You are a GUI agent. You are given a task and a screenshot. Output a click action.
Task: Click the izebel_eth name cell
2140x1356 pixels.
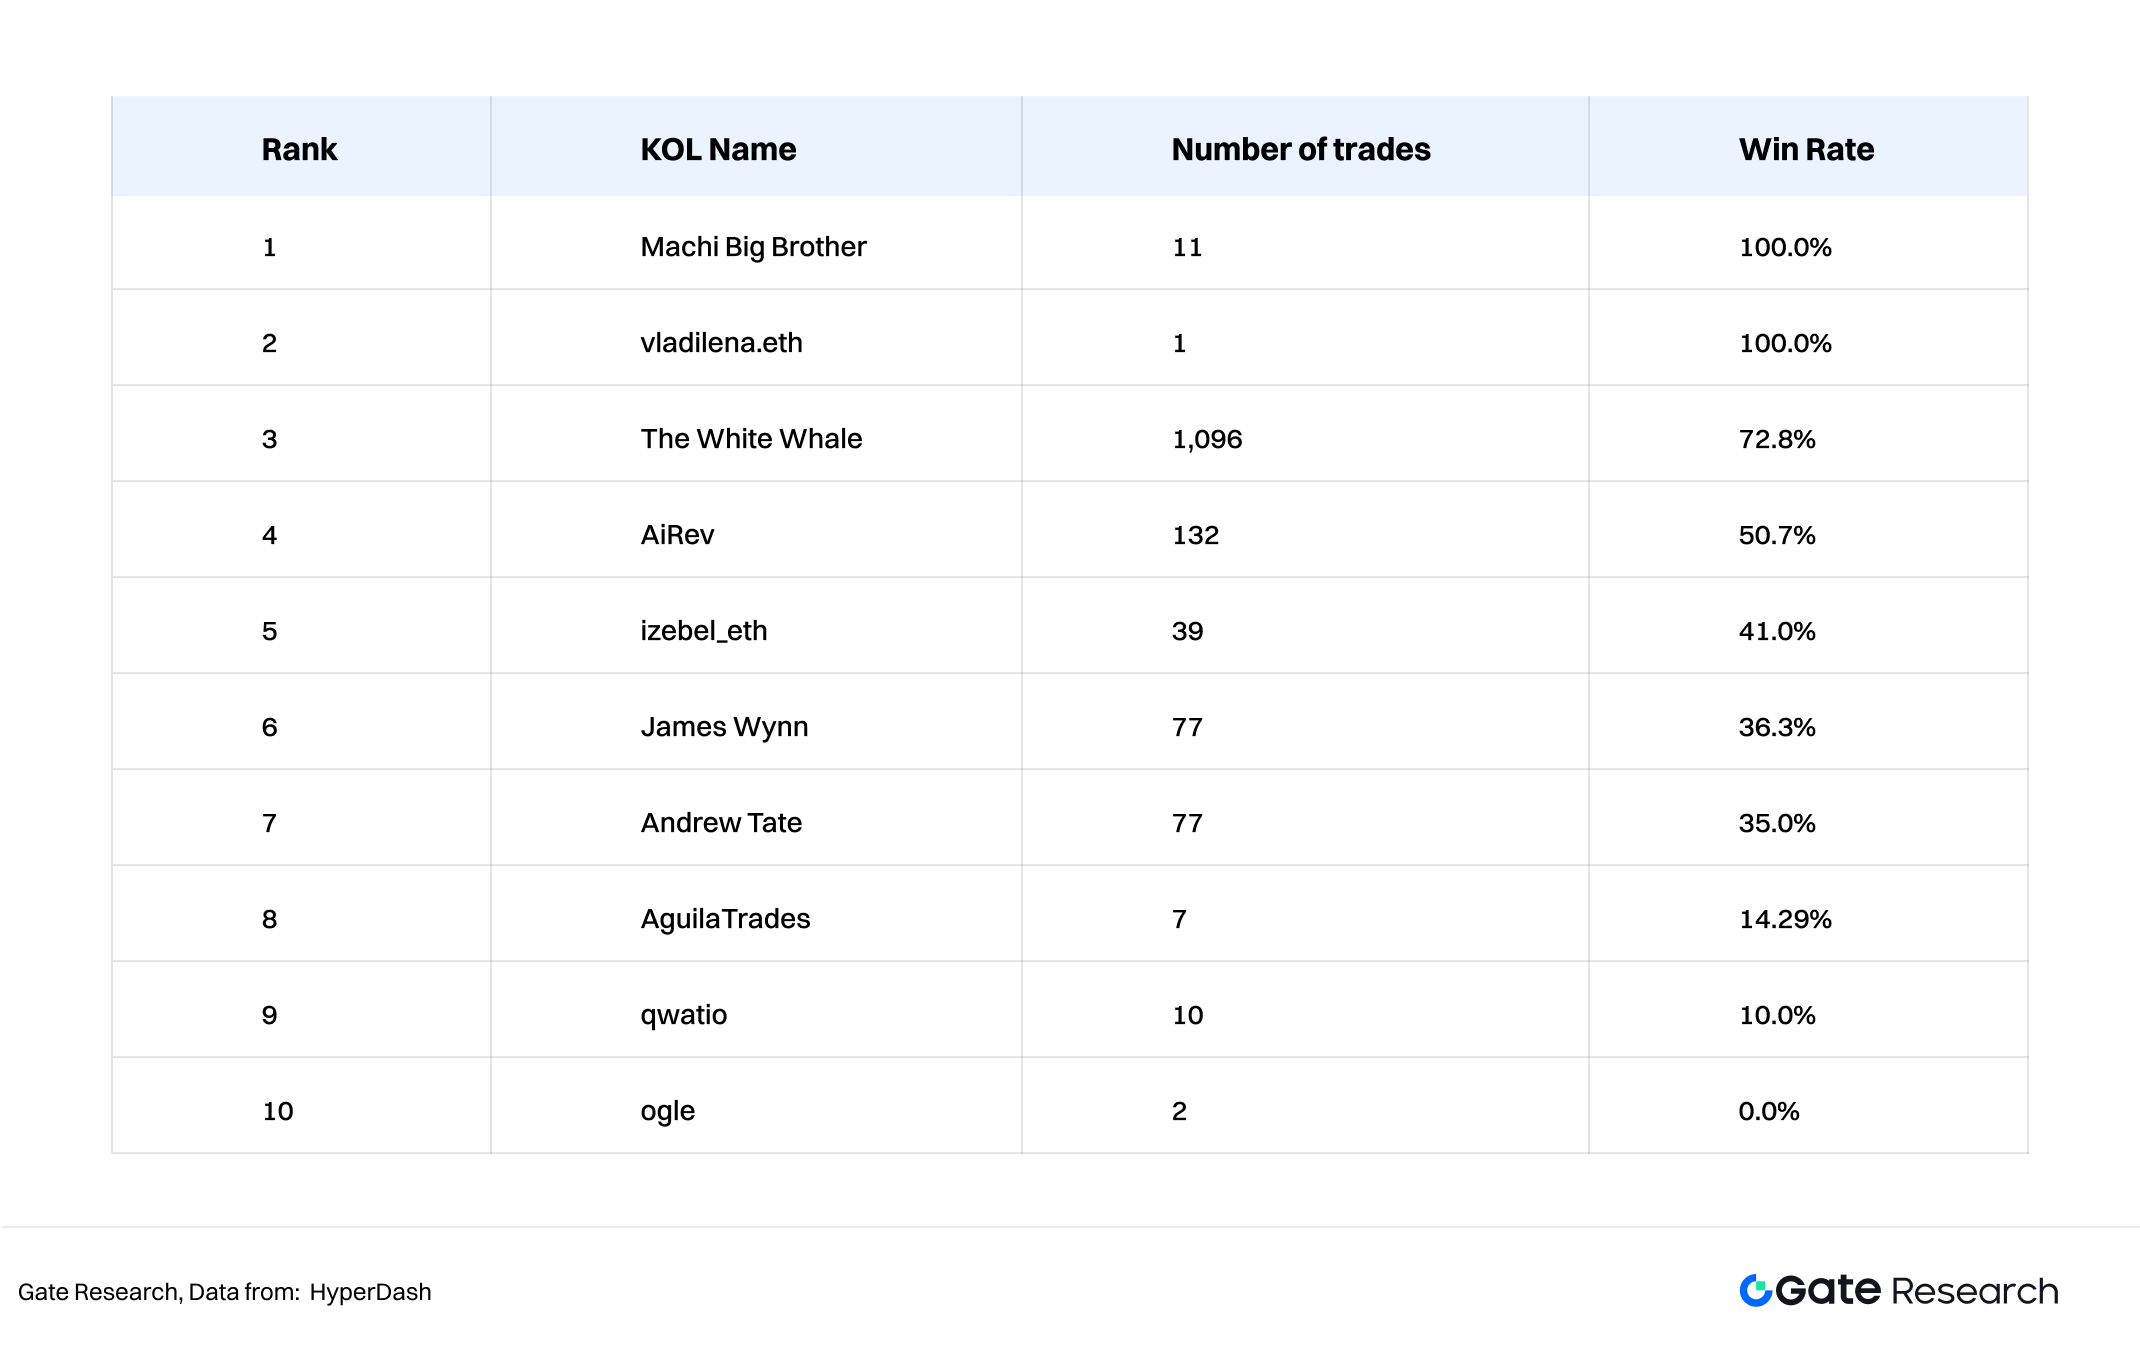coord(704,631)
